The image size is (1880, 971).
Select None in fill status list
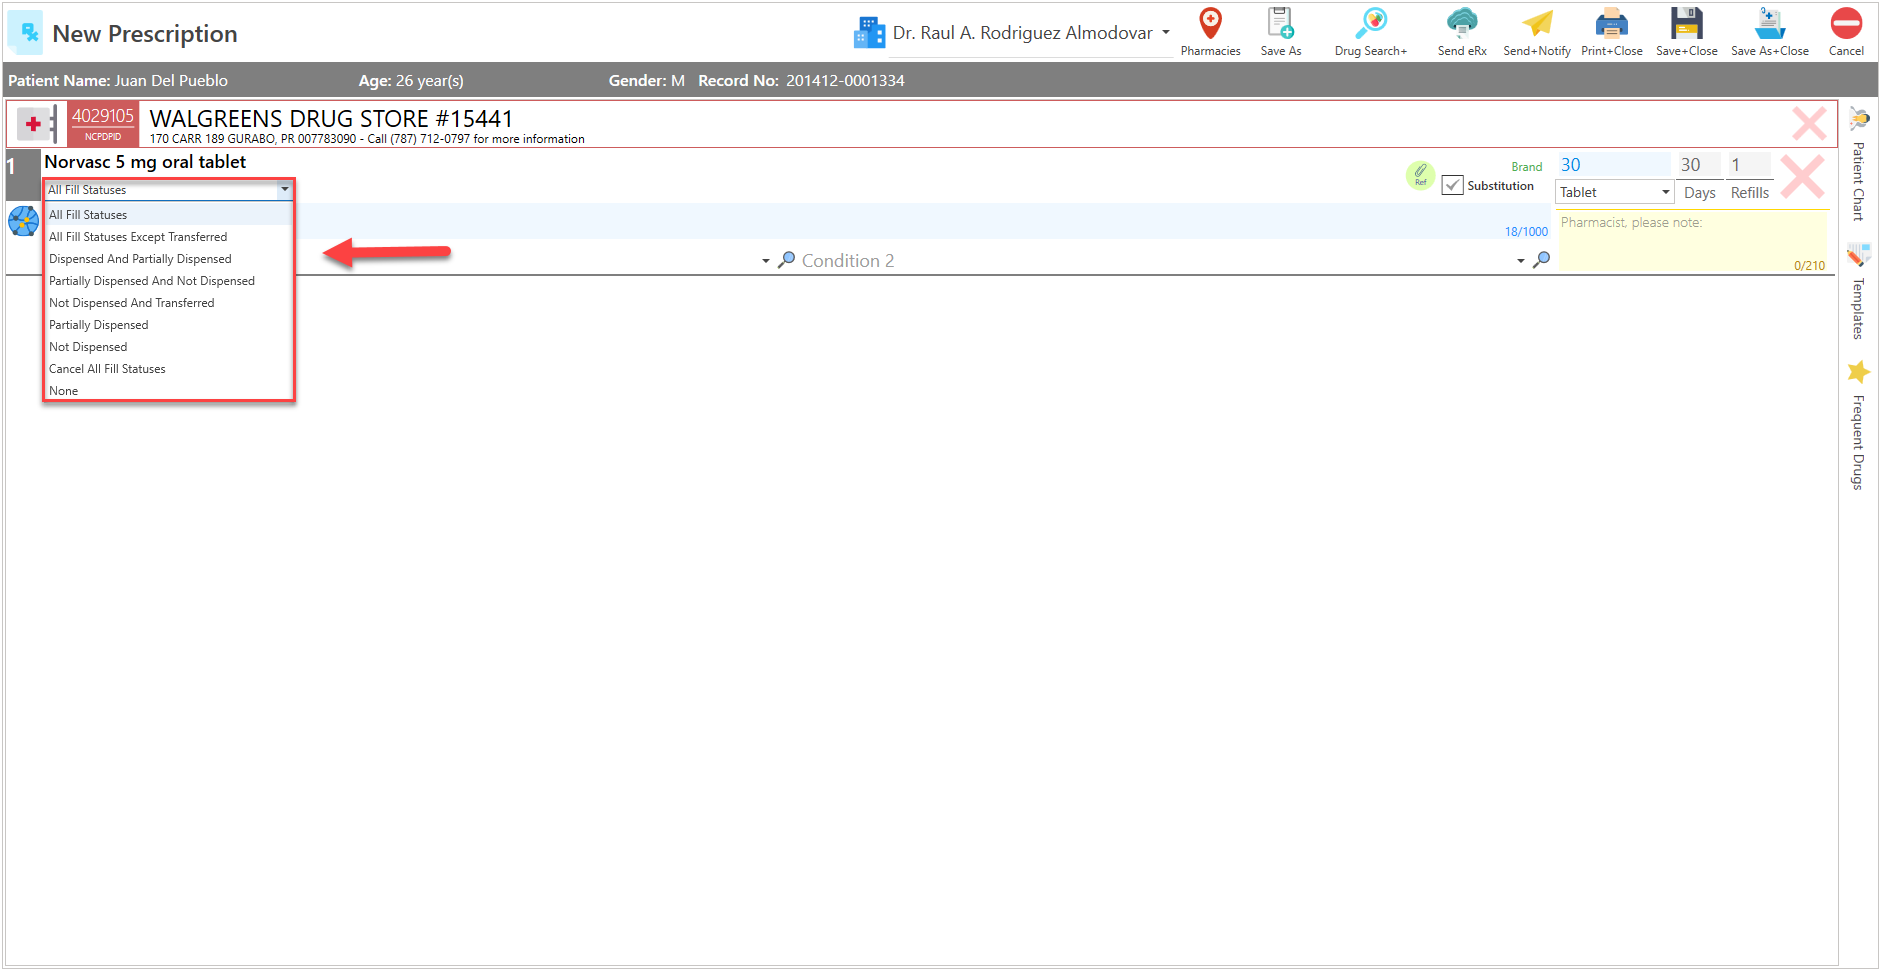click(168, 391)
